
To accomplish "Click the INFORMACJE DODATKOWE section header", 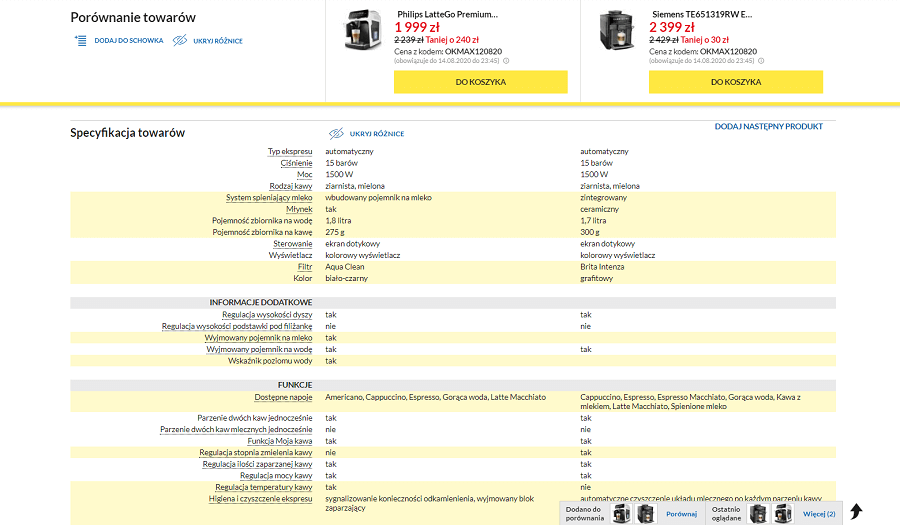I will 261,302.
